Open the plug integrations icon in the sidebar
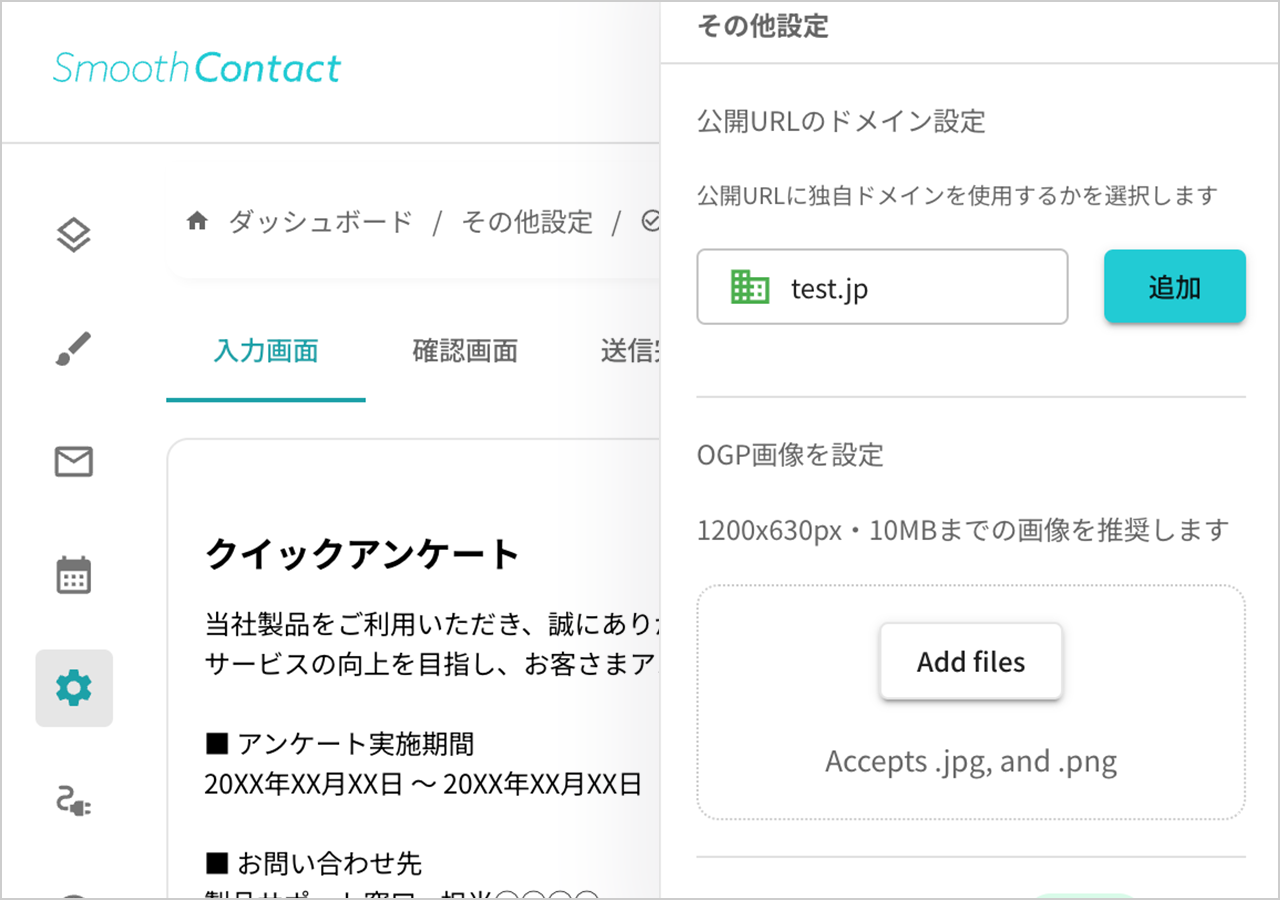Viewport: 1280px width, 900px height. point(74,802)
